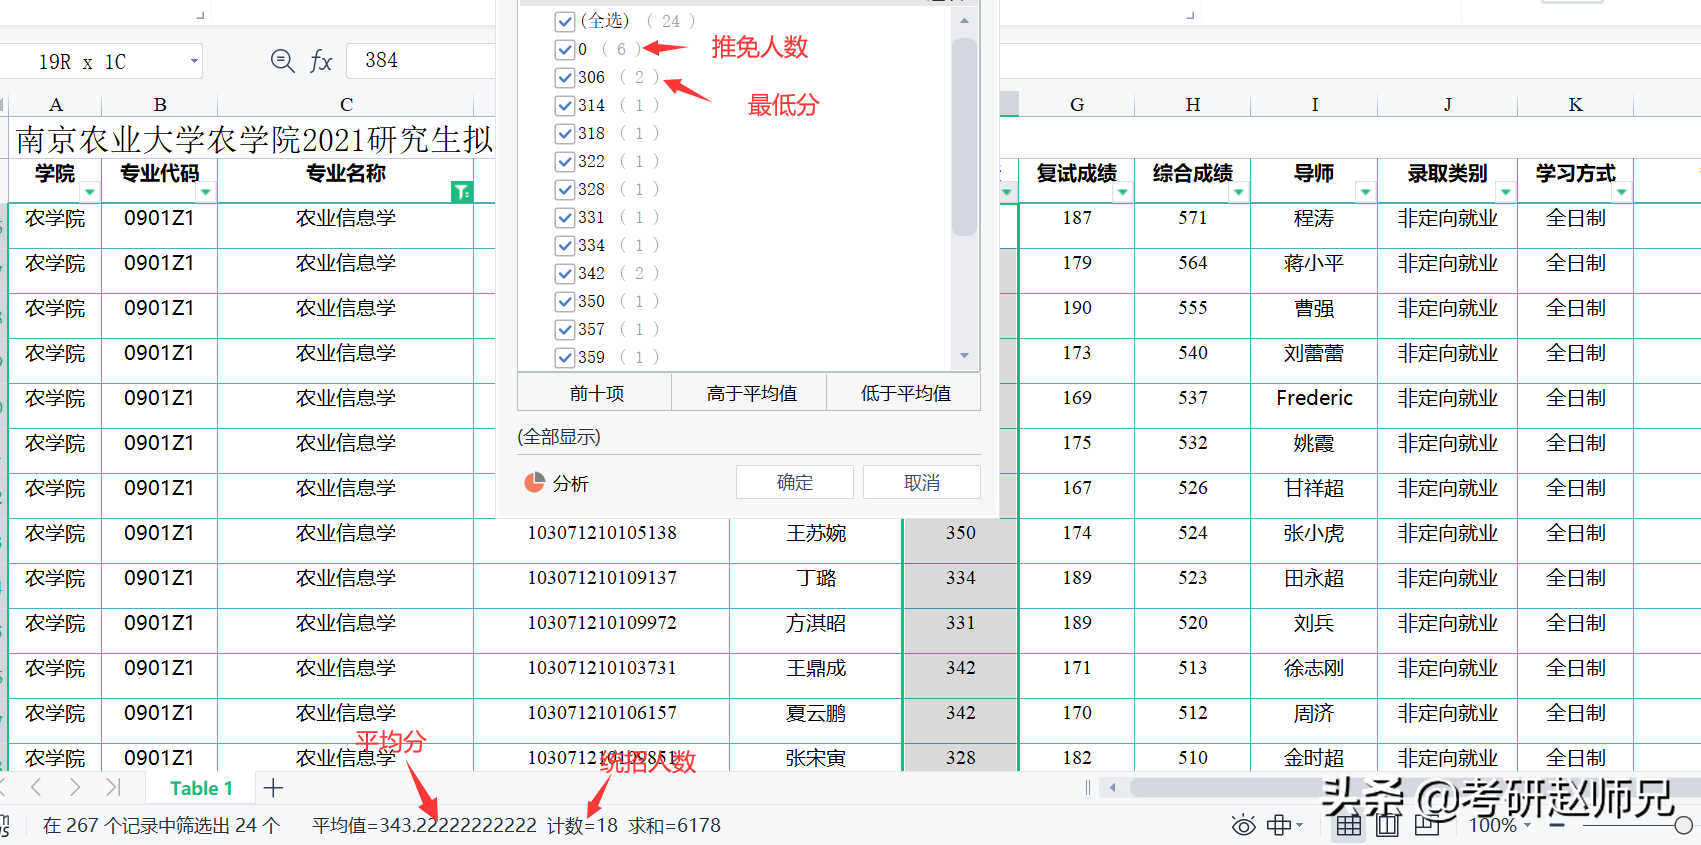Uncheck the 306 value checkbox
This screenshot has width=1701, height=845.
tap(565, 77)
